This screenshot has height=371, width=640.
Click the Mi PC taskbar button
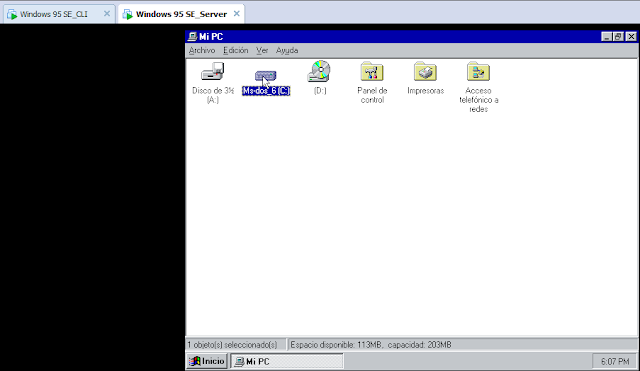click(x=287, y=362)
